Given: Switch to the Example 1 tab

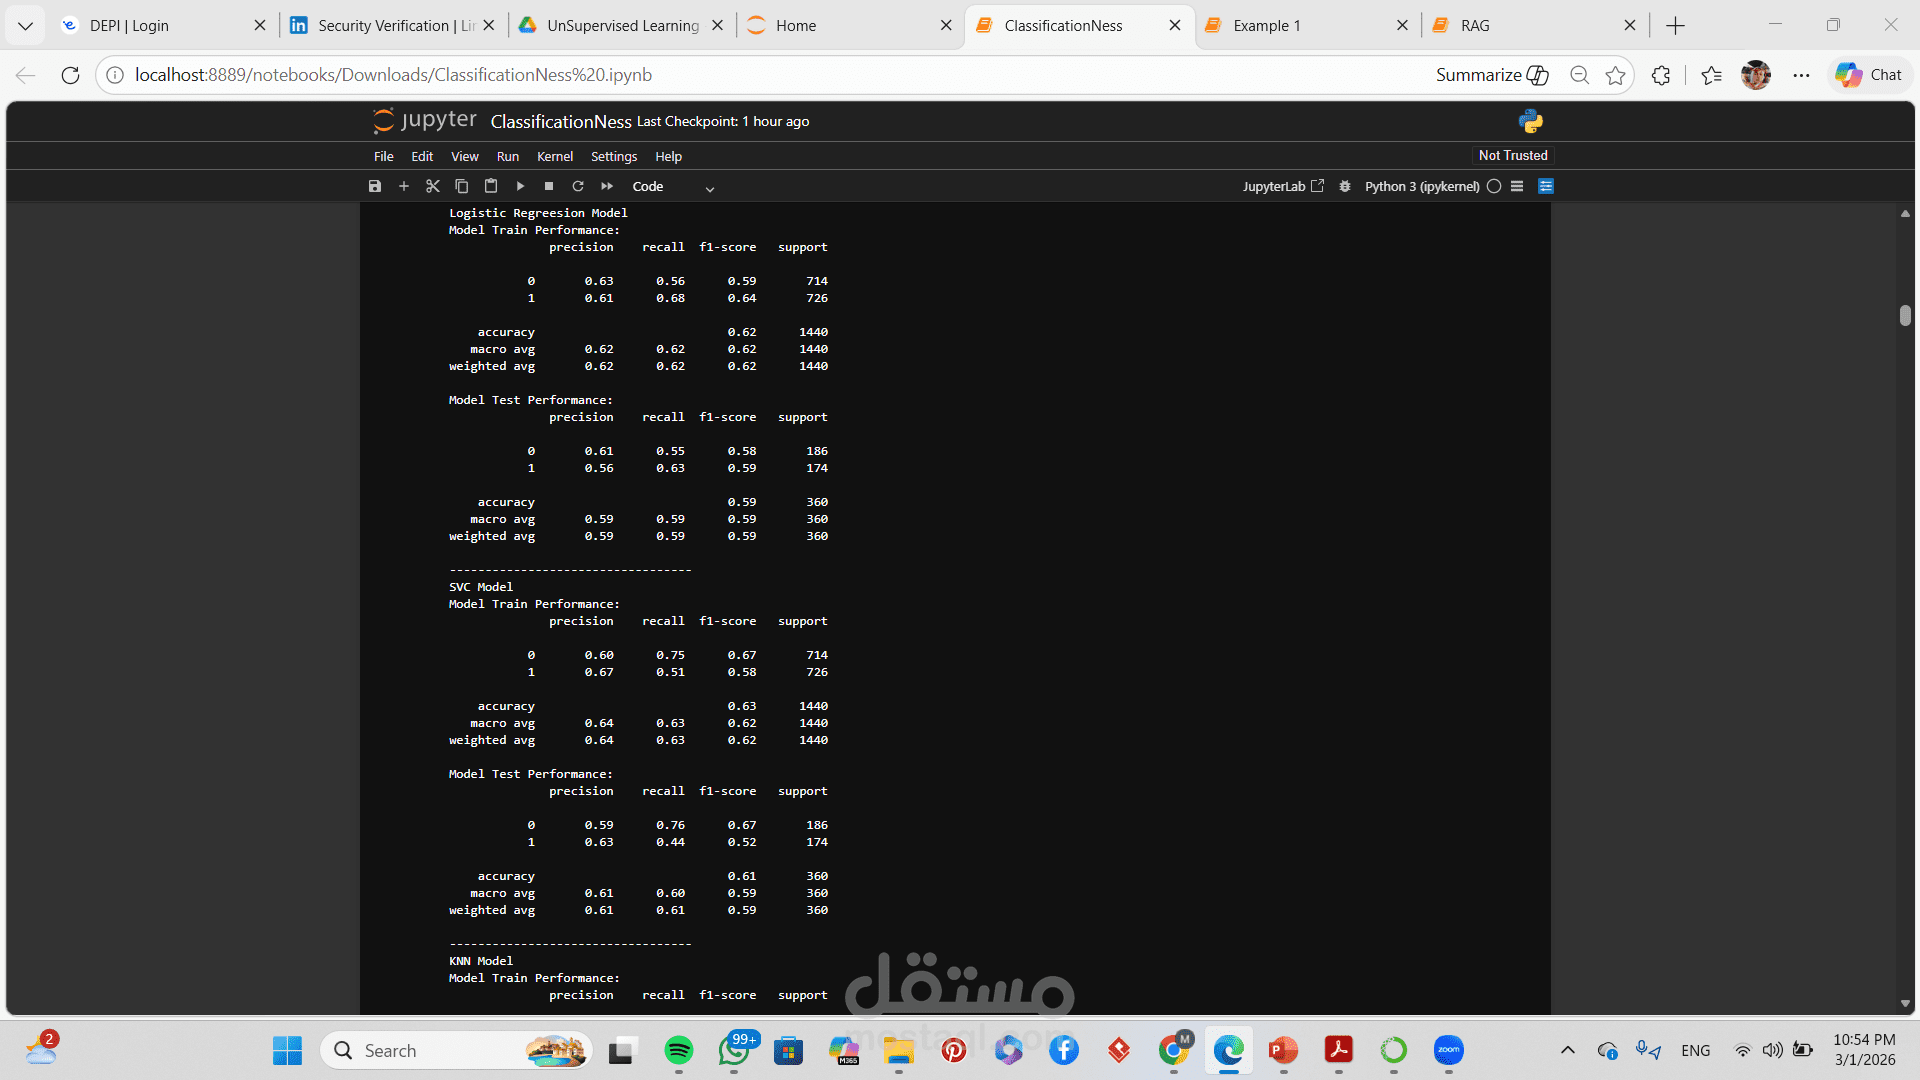Looking at the screenshot, I should 1266,26.
